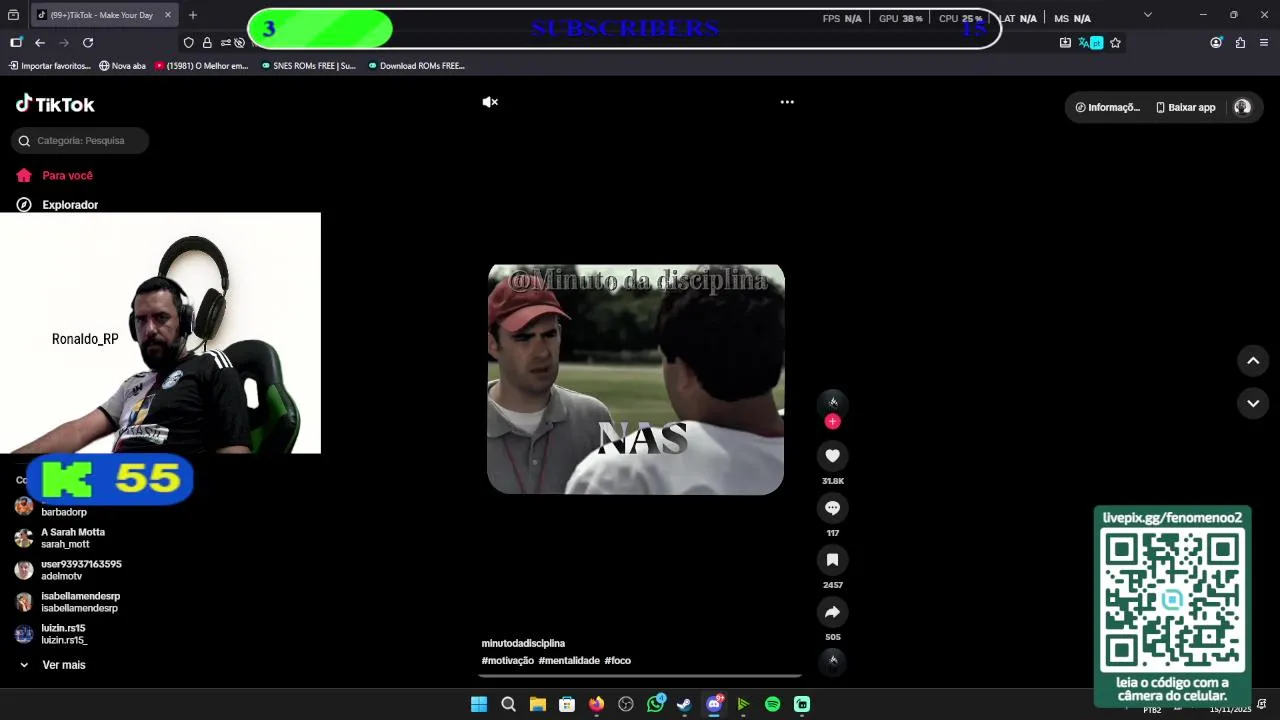Open Importar favoritos bookmark
This screenshot has width=1280, height=720.
tap(49, 66)
